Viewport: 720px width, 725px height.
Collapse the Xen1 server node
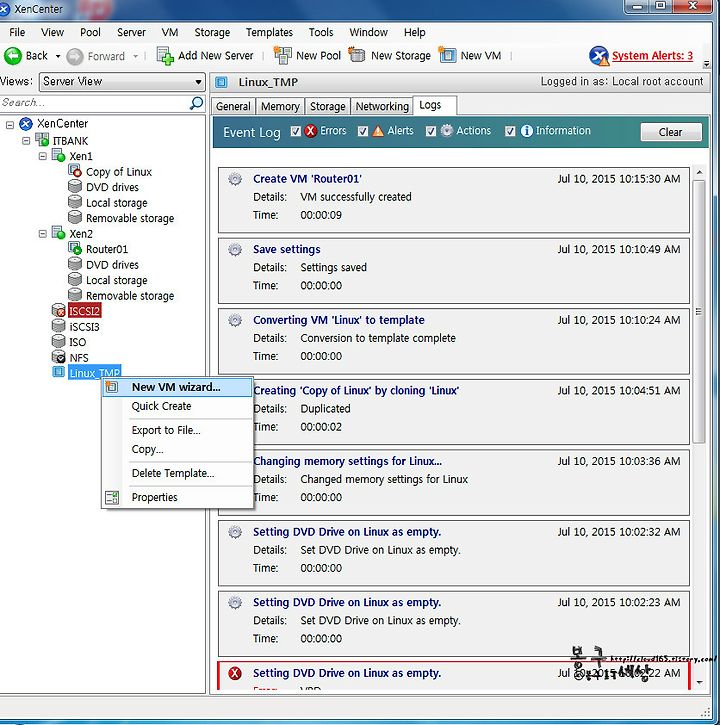point(43,156)
